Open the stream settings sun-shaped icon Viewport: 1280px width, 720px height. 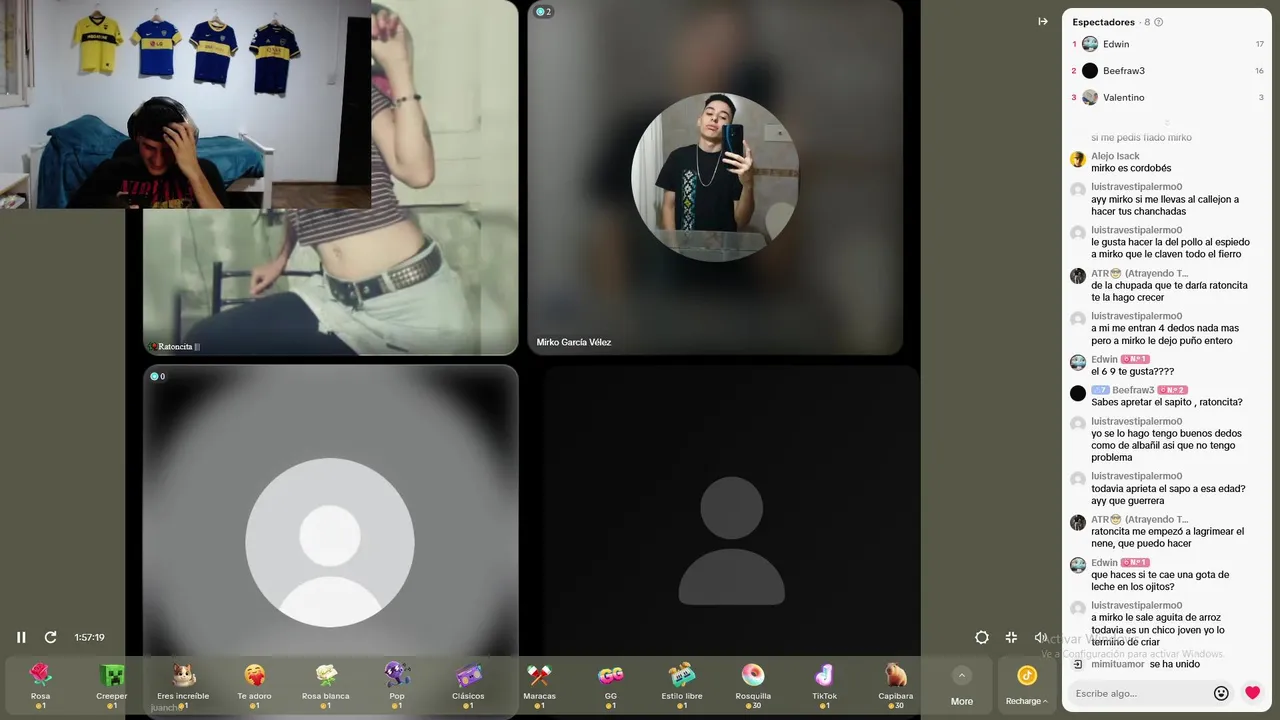click(982, 637)
